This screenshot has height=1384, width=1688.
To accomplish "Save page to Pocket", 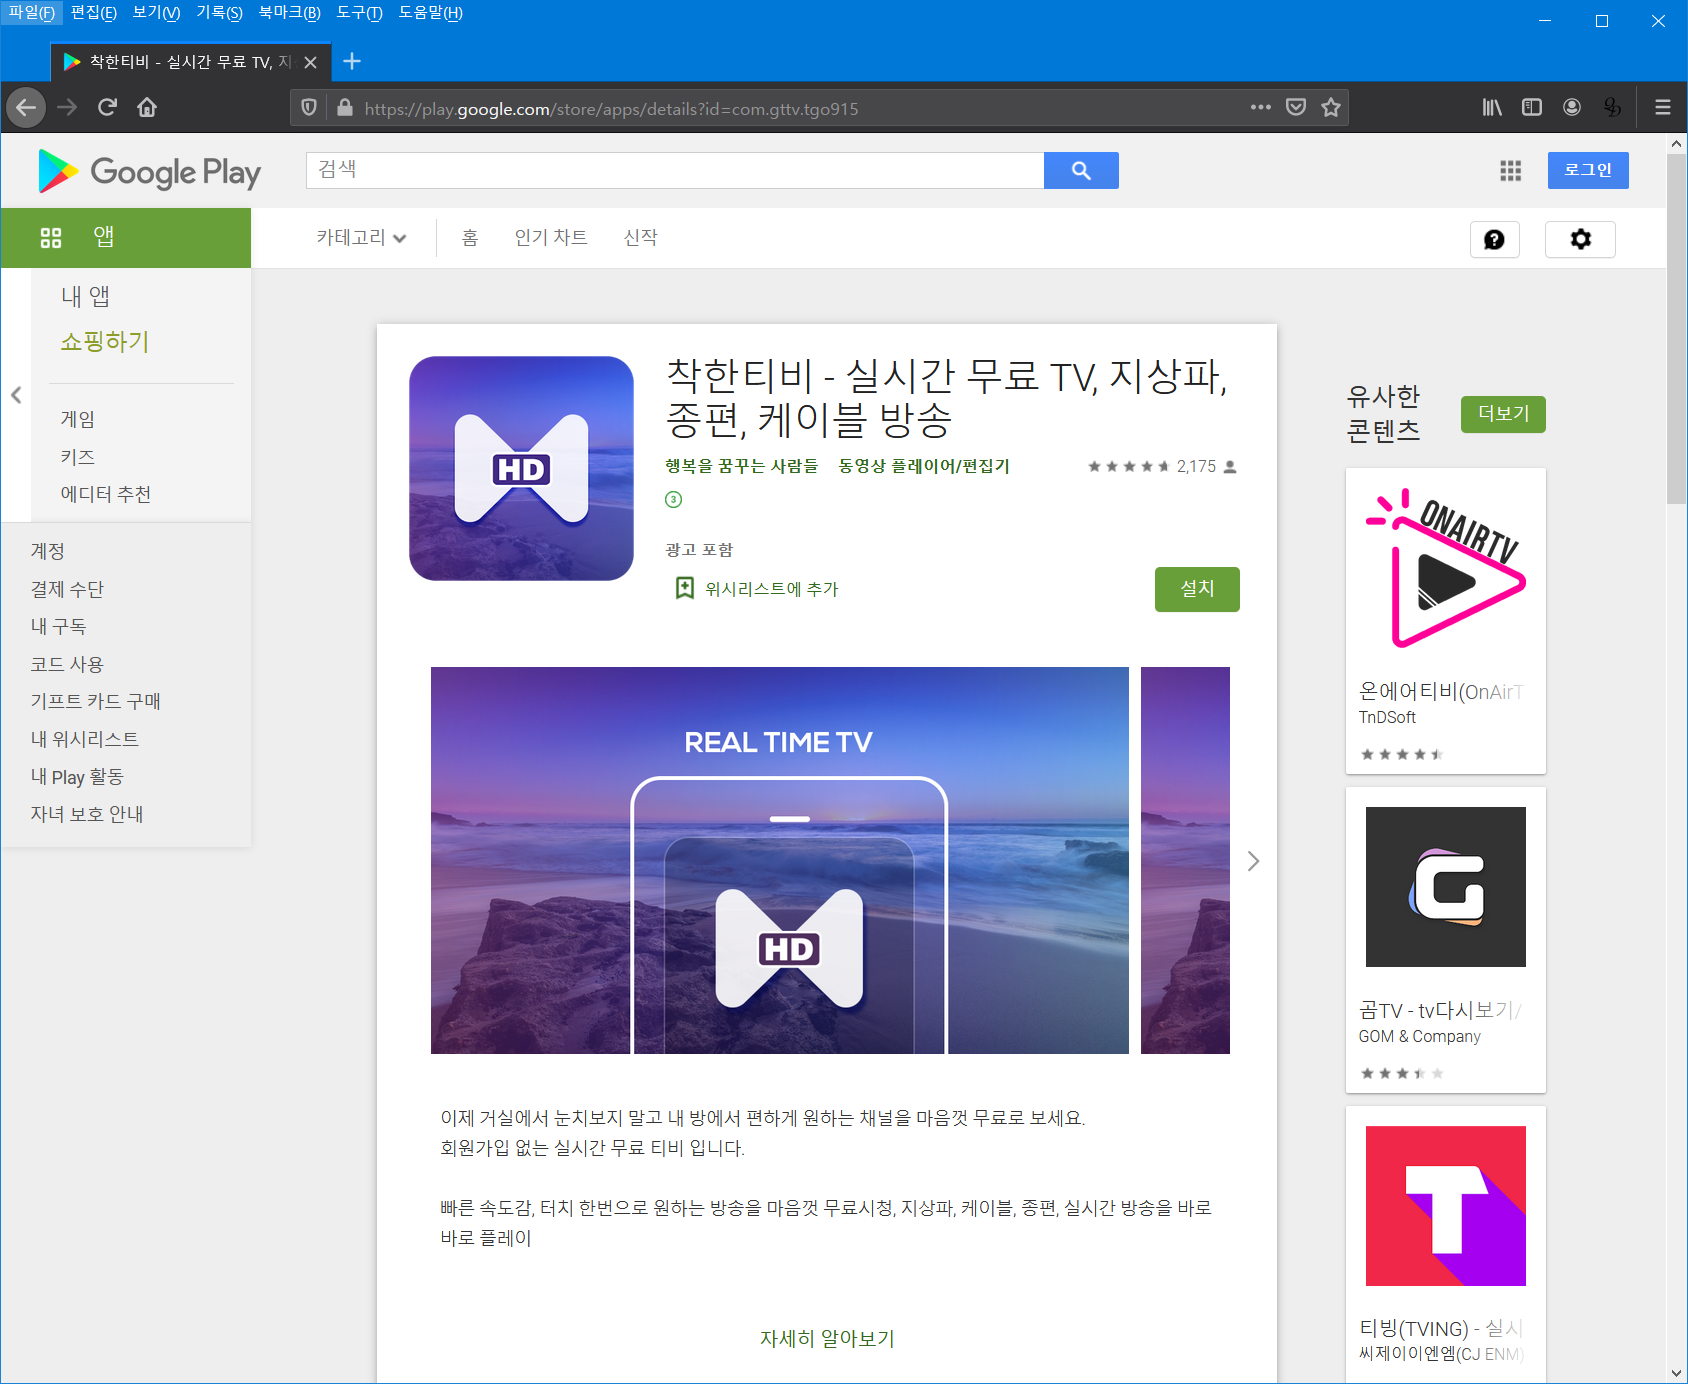I will (1296, 107).
